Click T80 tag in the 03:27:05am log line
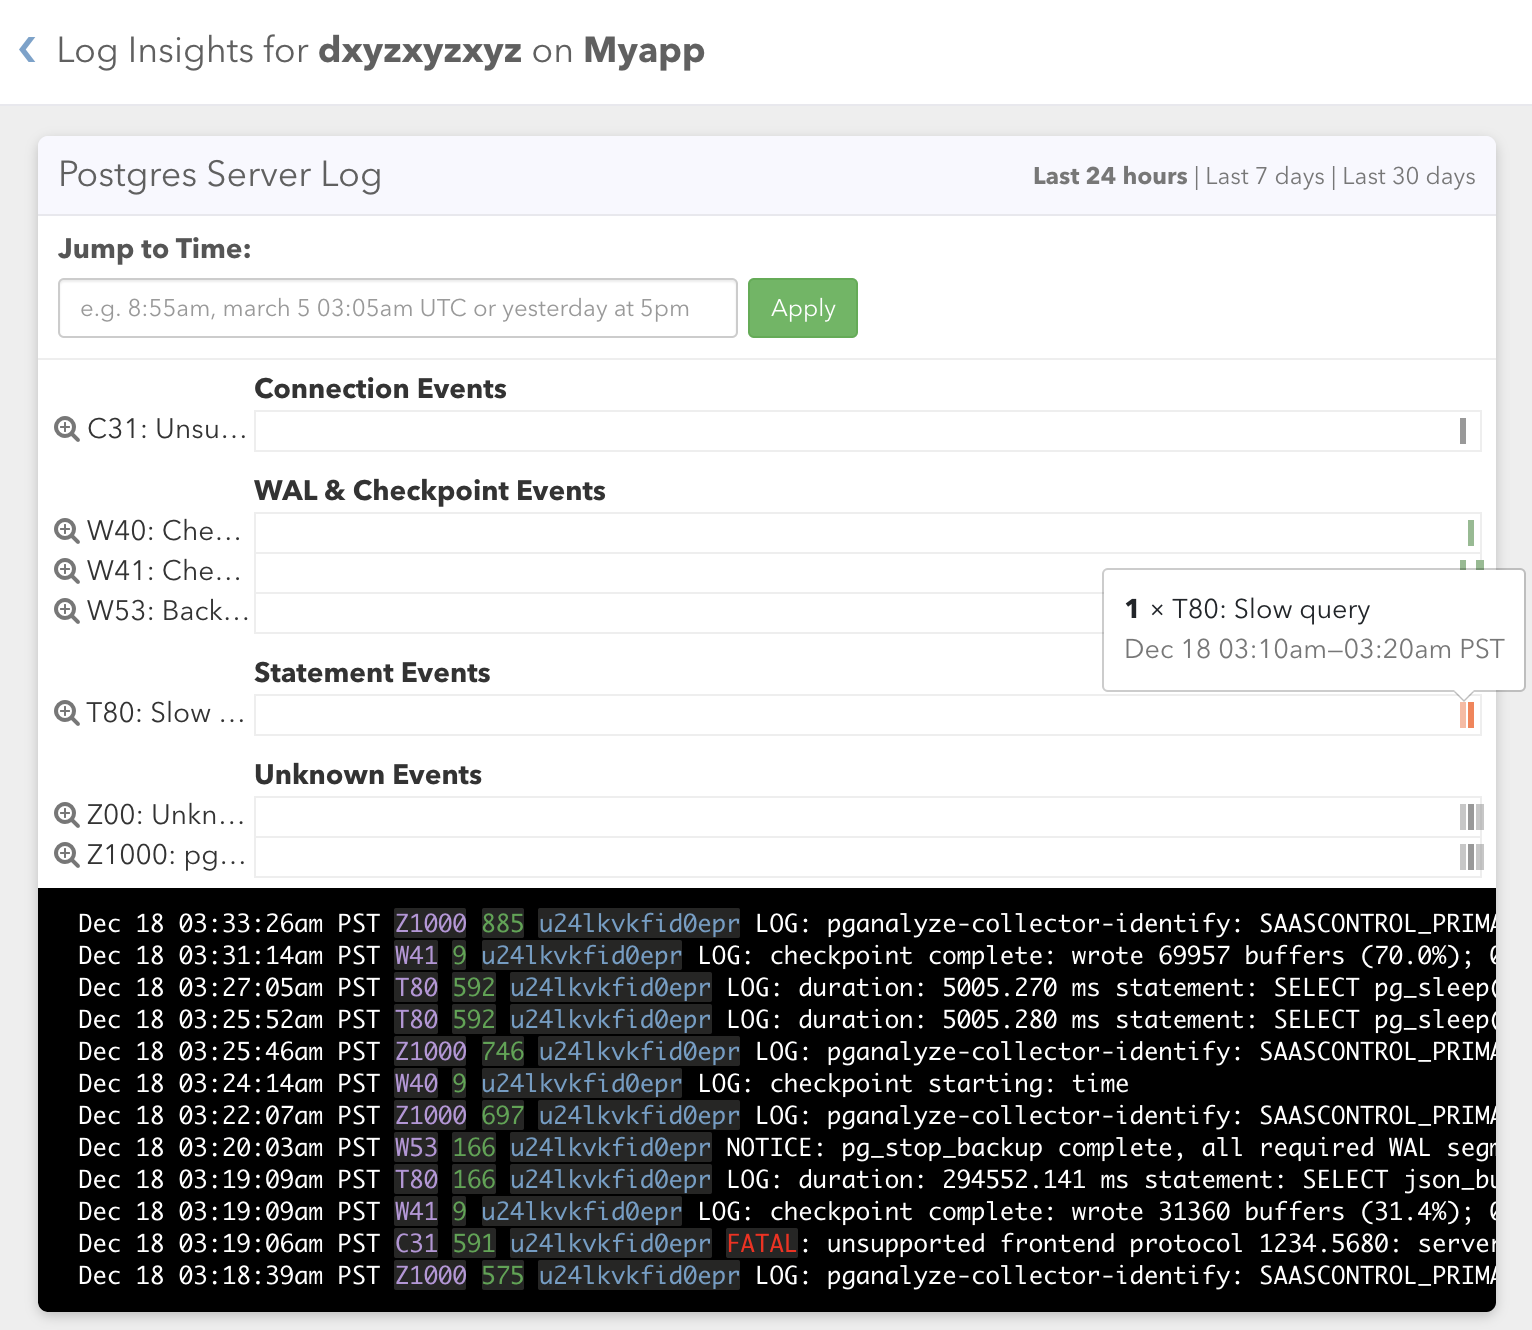 point(416,987)
